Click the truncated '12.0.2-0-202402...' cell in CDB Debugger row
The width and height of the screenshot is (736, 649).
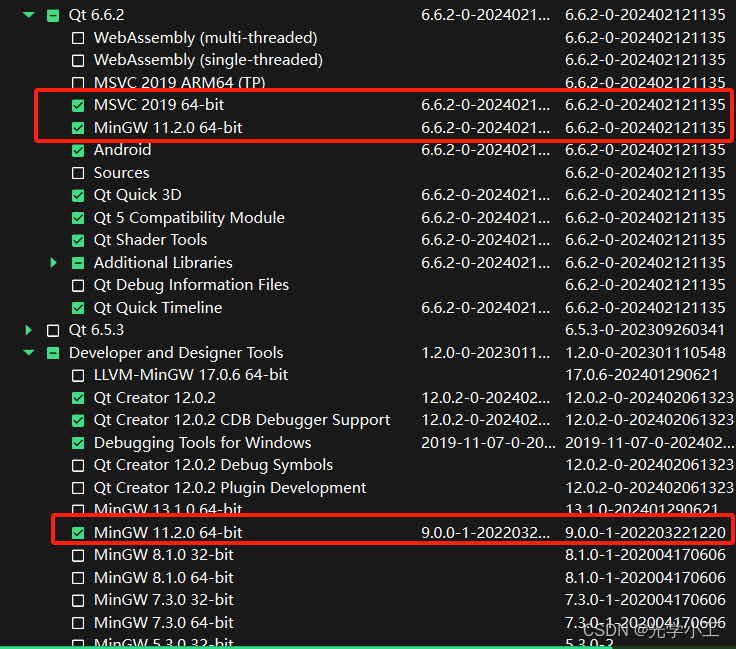click(x=485, y=420)
